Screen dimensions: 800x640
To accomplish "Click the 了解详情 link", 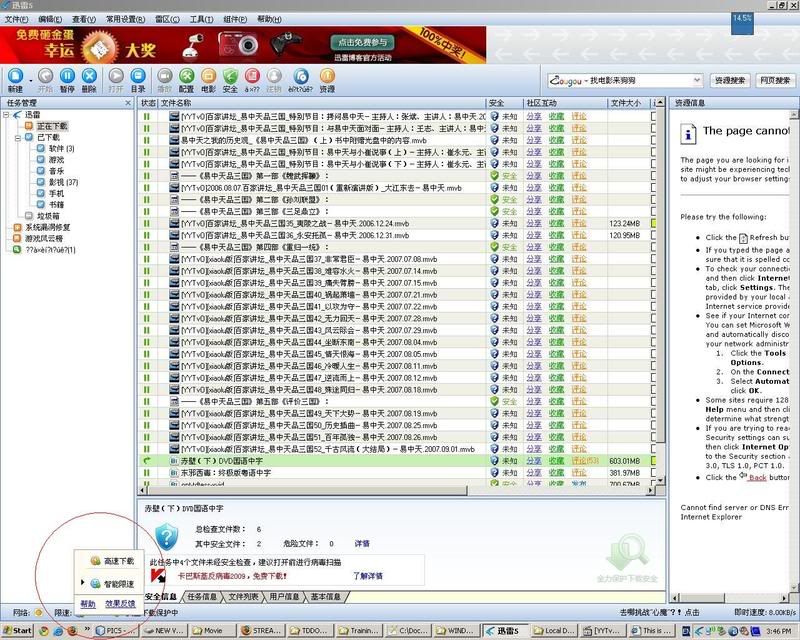I will coord(367,576).
